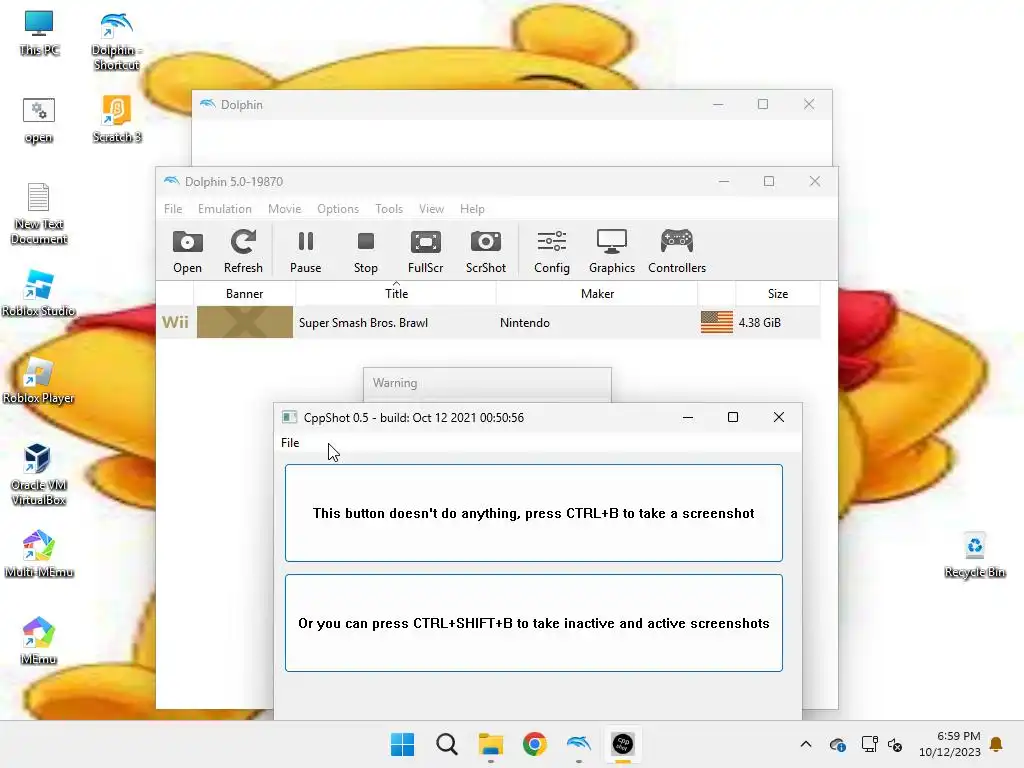
Task: Select the New Text Document desktop icon
Action: click(x=39, y=214)
